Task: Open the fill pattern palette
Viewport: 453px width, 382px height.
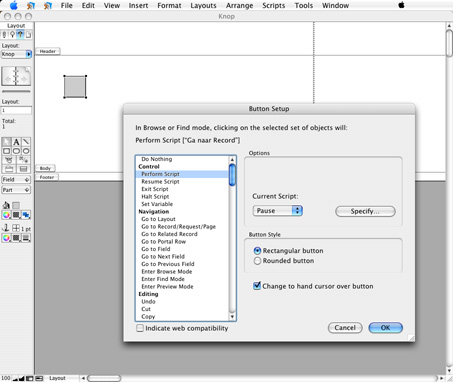Action: [16, 215]
